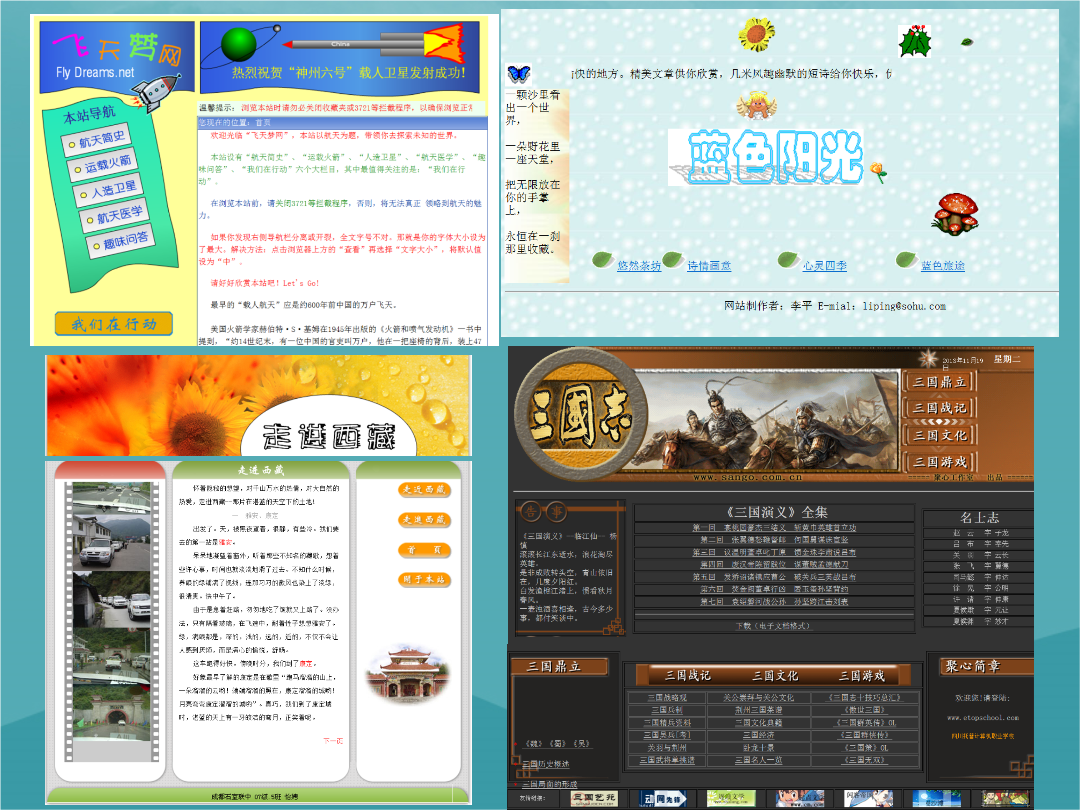This screenshot has height=810, width=1080.
Task: Click the orange 关于本站 button
Action: click(x=424, y=580)
